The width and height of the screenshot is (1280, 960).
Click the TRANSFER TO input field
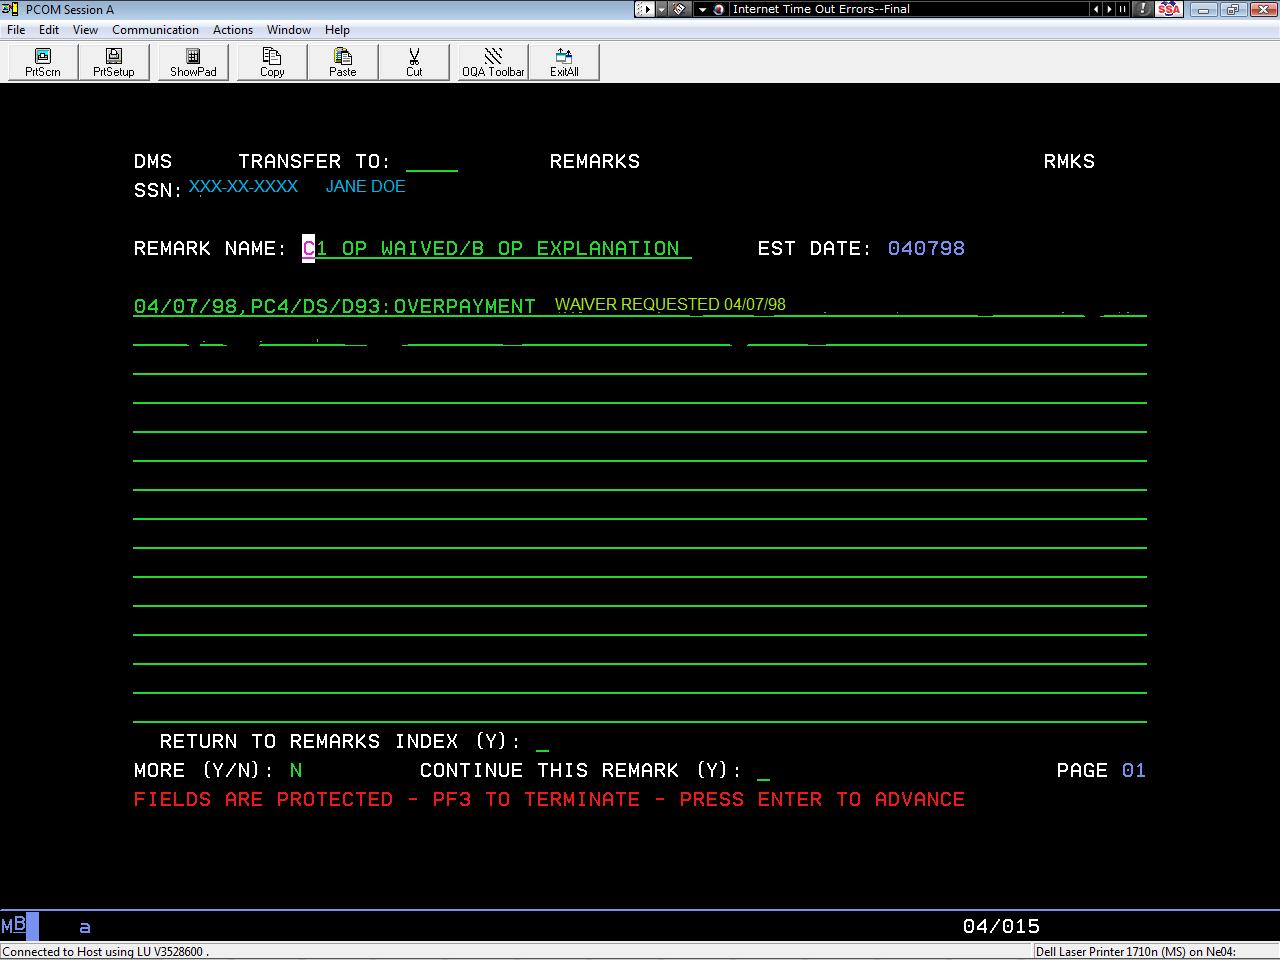click(431, 162)
